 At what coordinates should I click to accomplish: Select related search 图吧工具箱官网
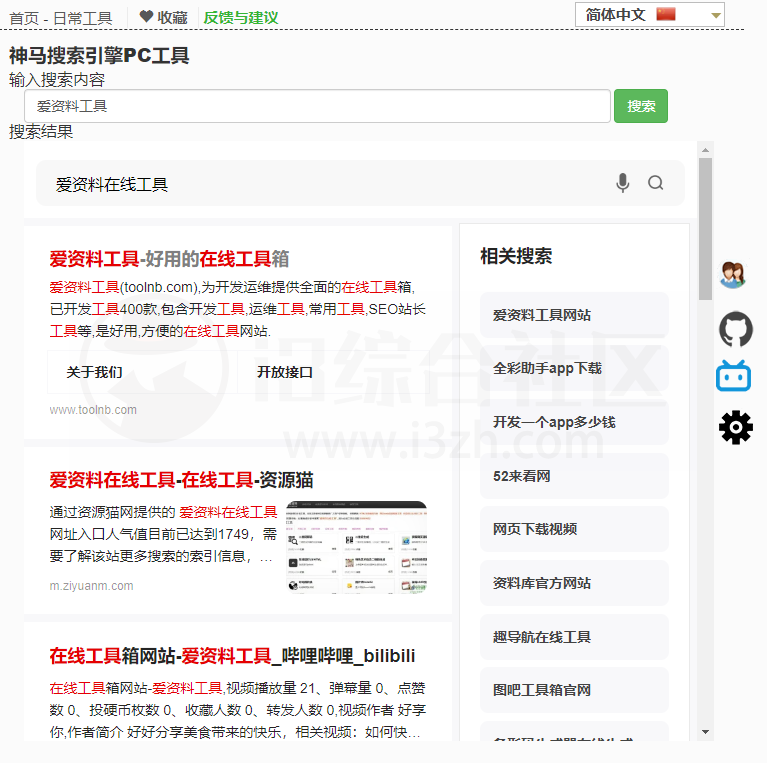pos(574,690)
